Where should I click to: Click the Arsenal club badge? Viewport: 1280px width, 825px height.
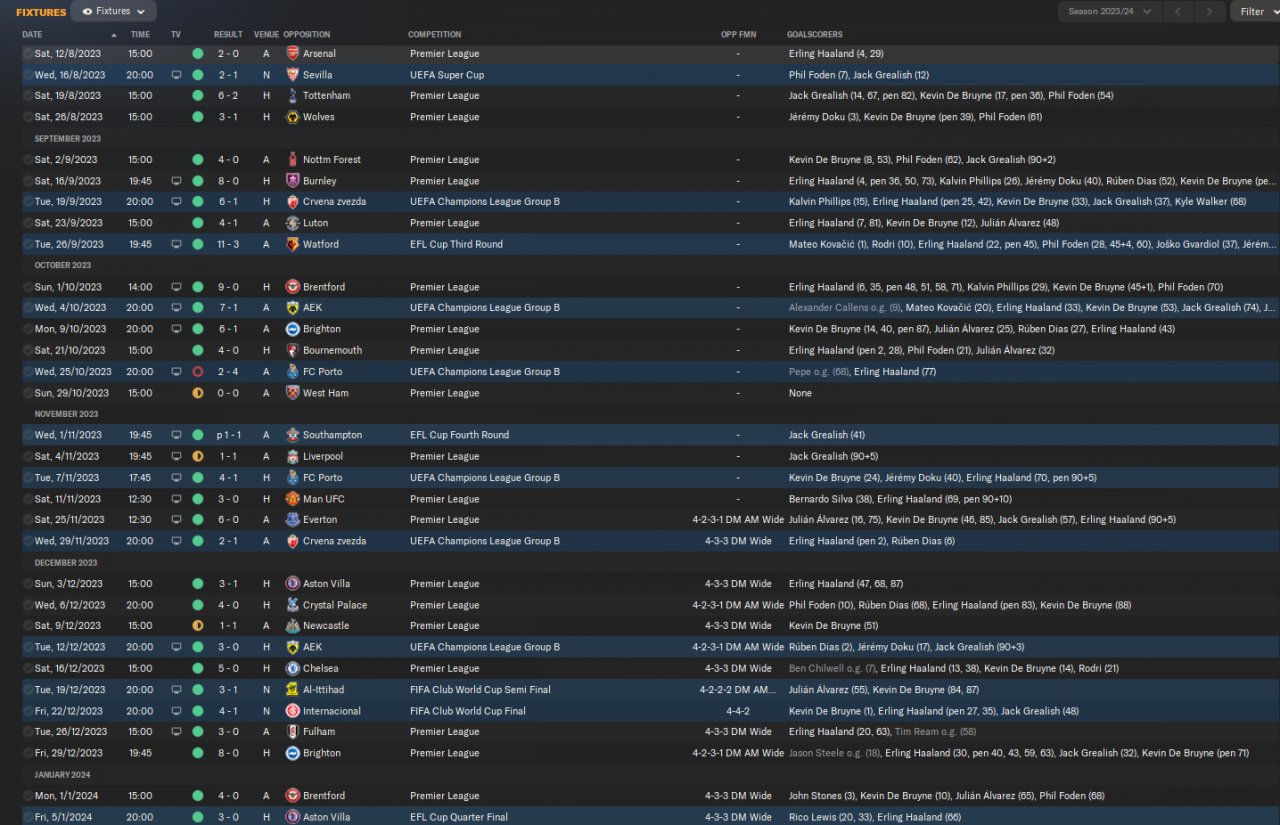pos(292,54)
